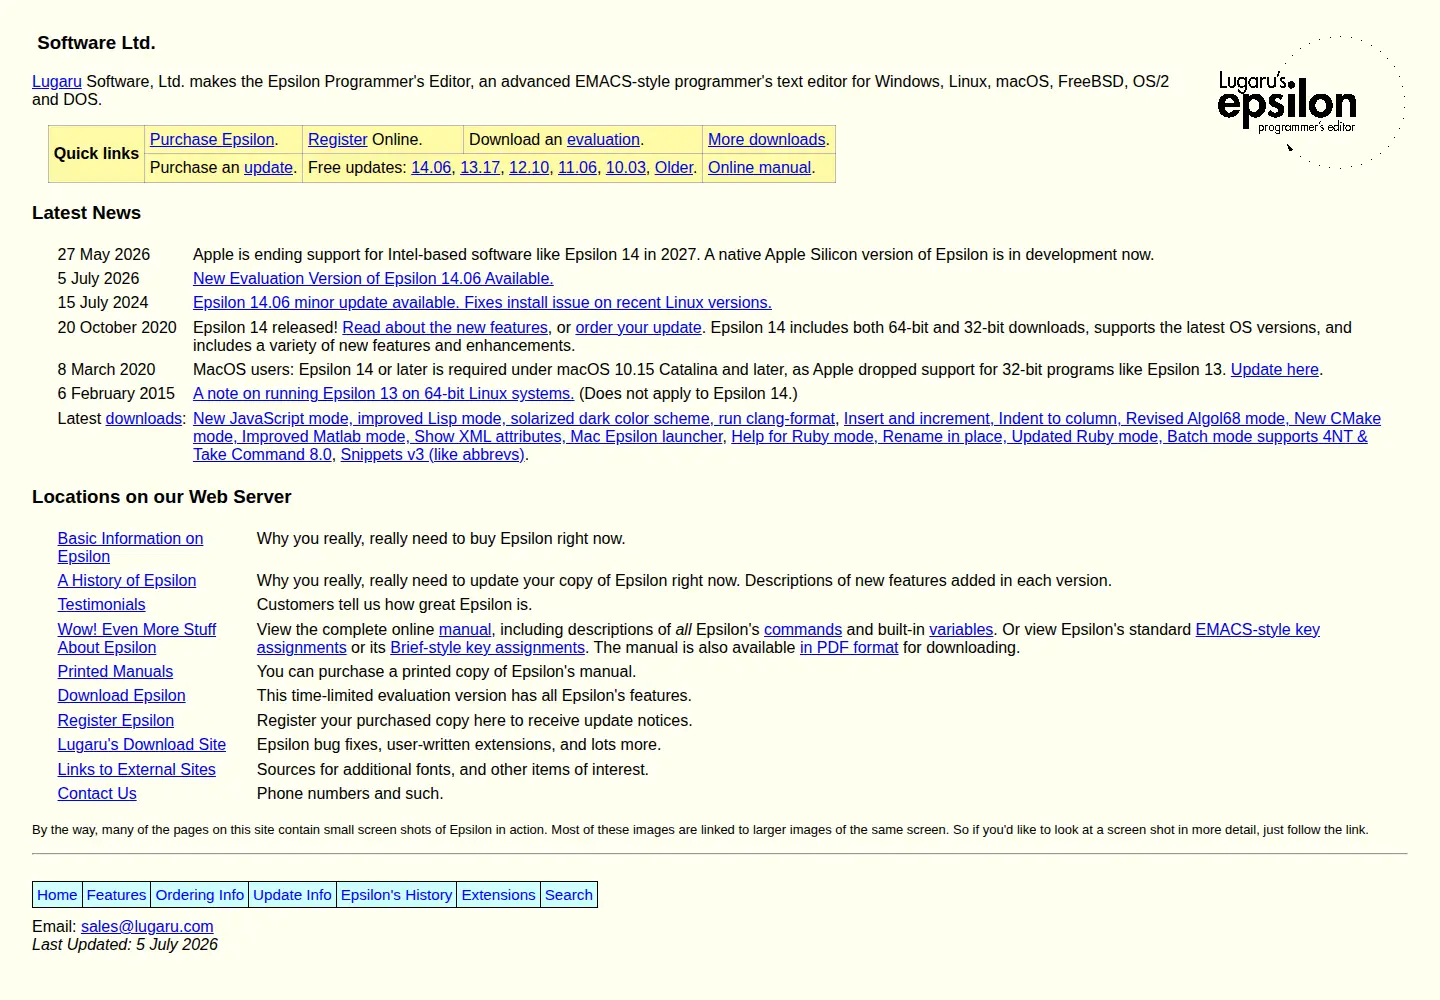The width and height of the screenshot is (1440, 1000).
Task: Click the Lugaru's Epsilon logo image
Action: coord(1308,104)
